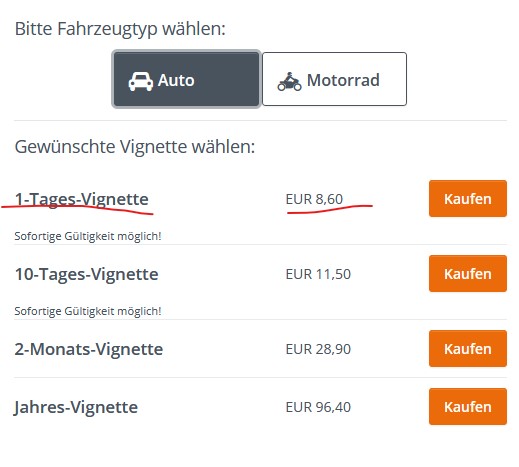Purchase the Jahres-Vignette via Kaufen

(468, 407)
